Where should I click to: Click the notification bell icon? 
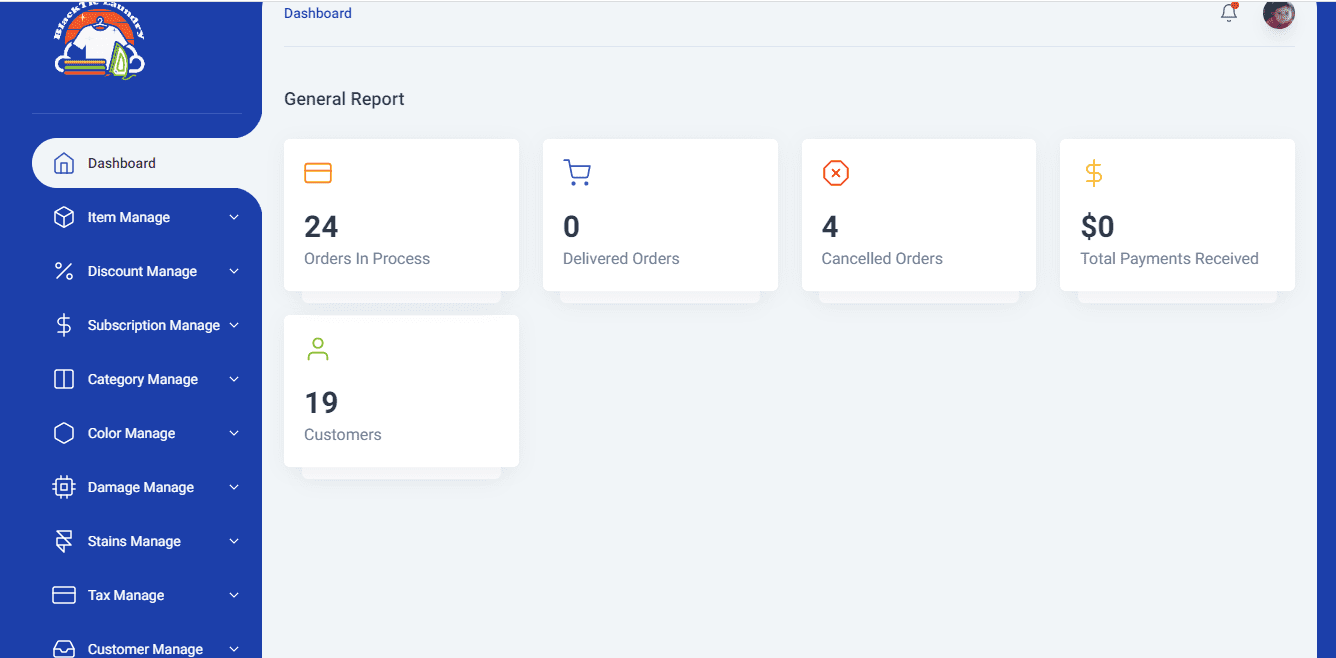pos(1229,14)
